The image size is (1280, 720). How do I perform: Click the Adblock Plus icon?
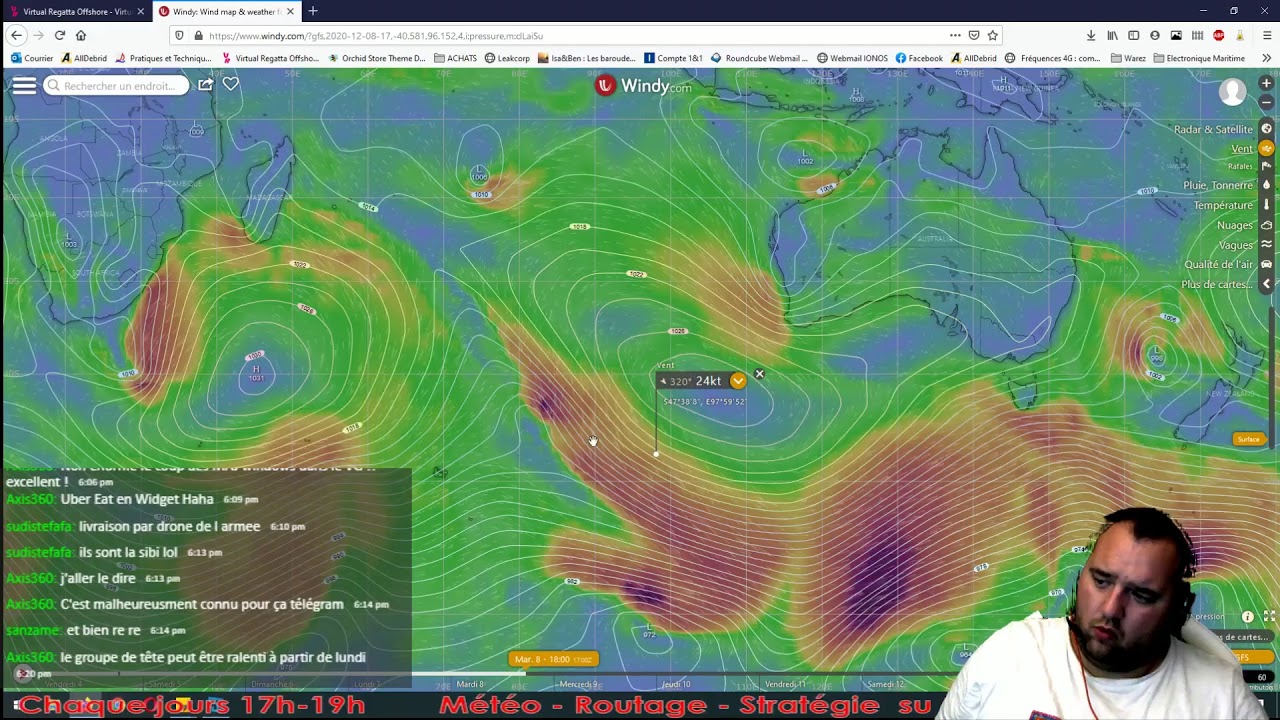pos(1218,35)
